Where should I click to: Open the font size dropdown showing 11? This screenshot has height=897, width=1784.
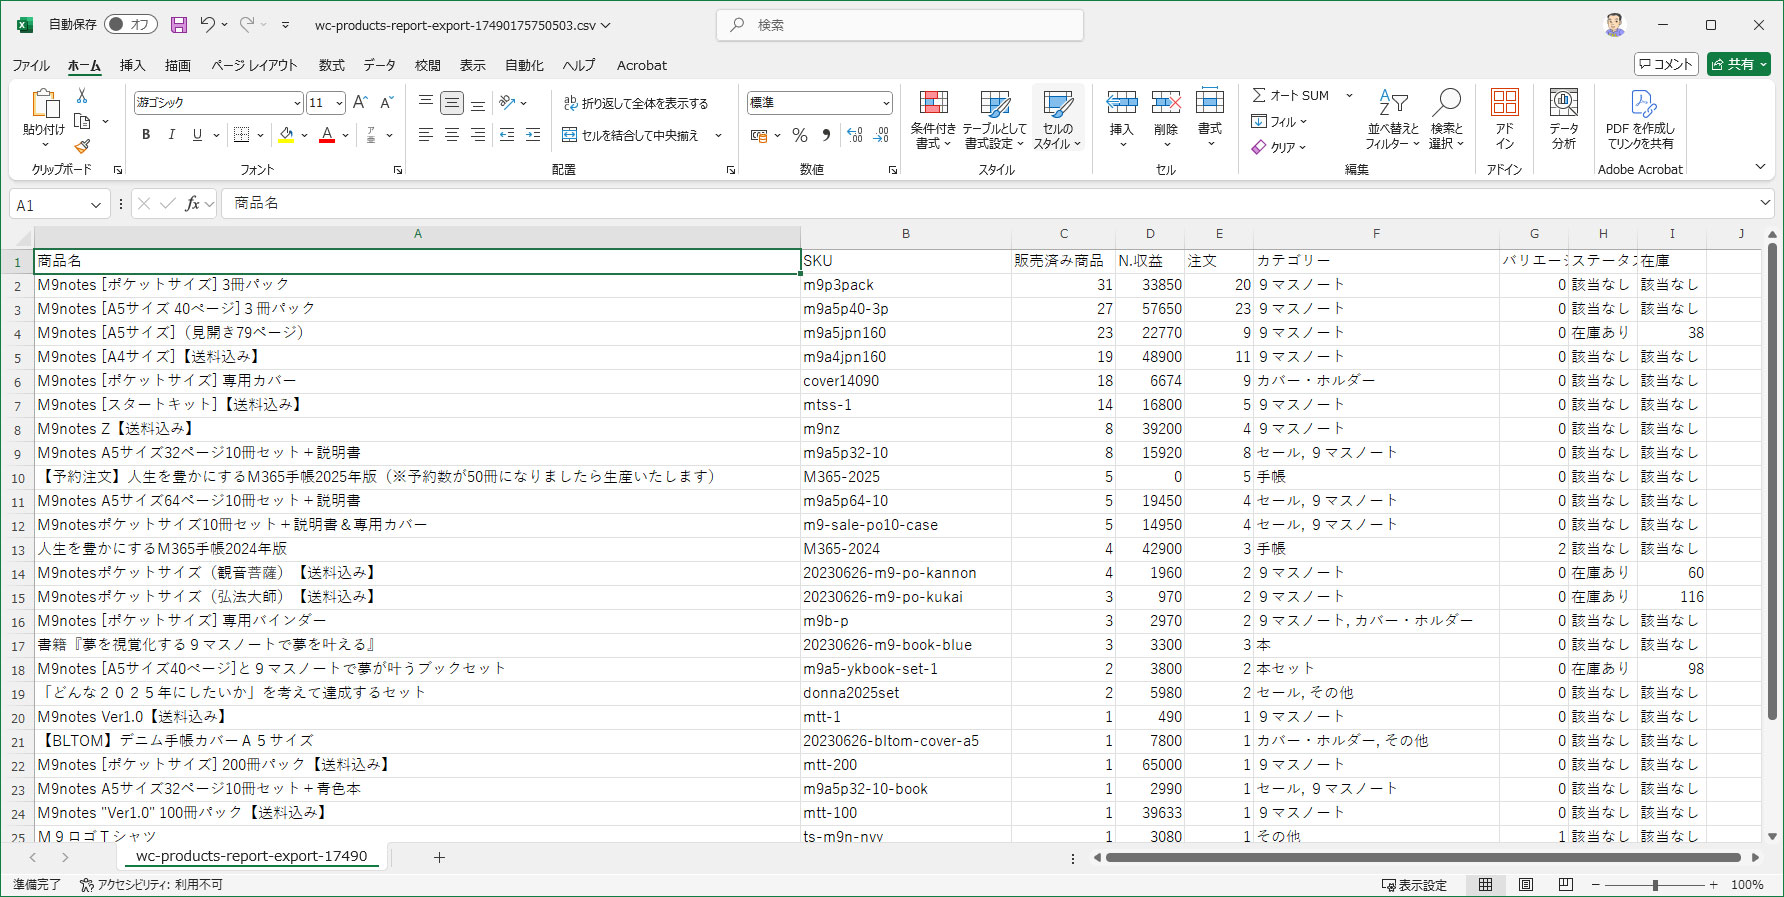(x=339, y=103)
